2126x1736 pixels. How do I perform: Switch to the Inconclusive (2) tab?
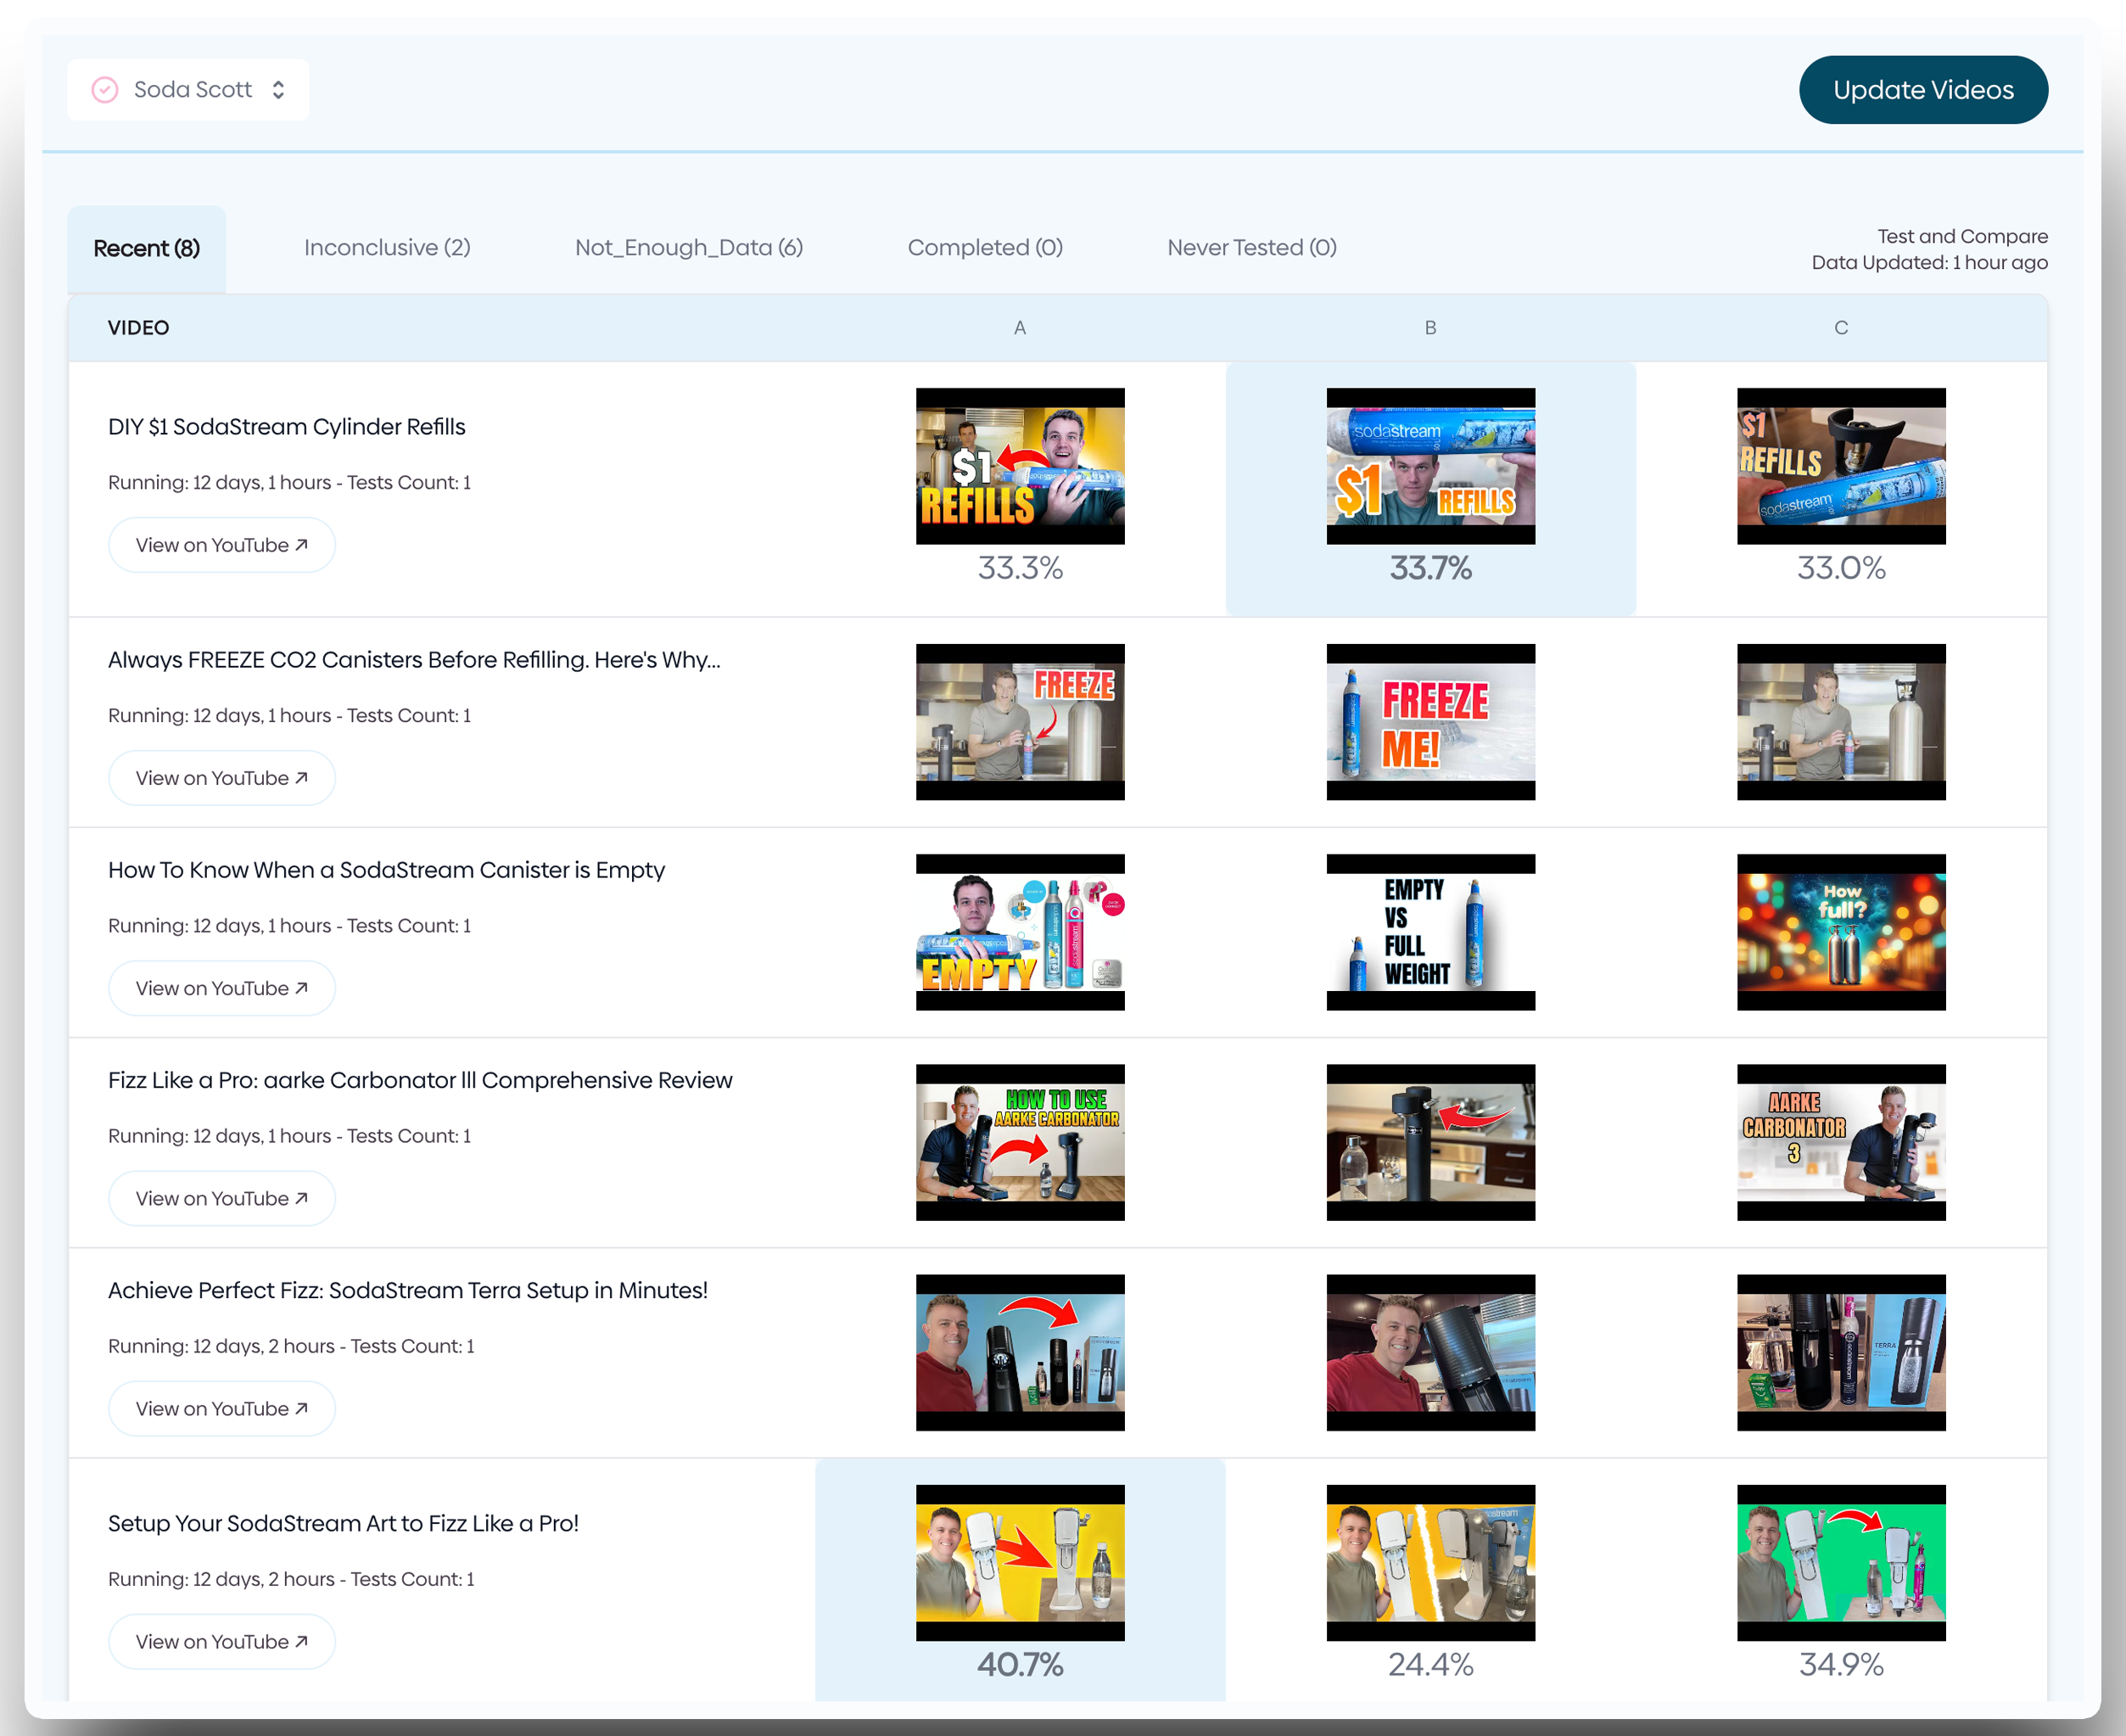coord(387,248)
